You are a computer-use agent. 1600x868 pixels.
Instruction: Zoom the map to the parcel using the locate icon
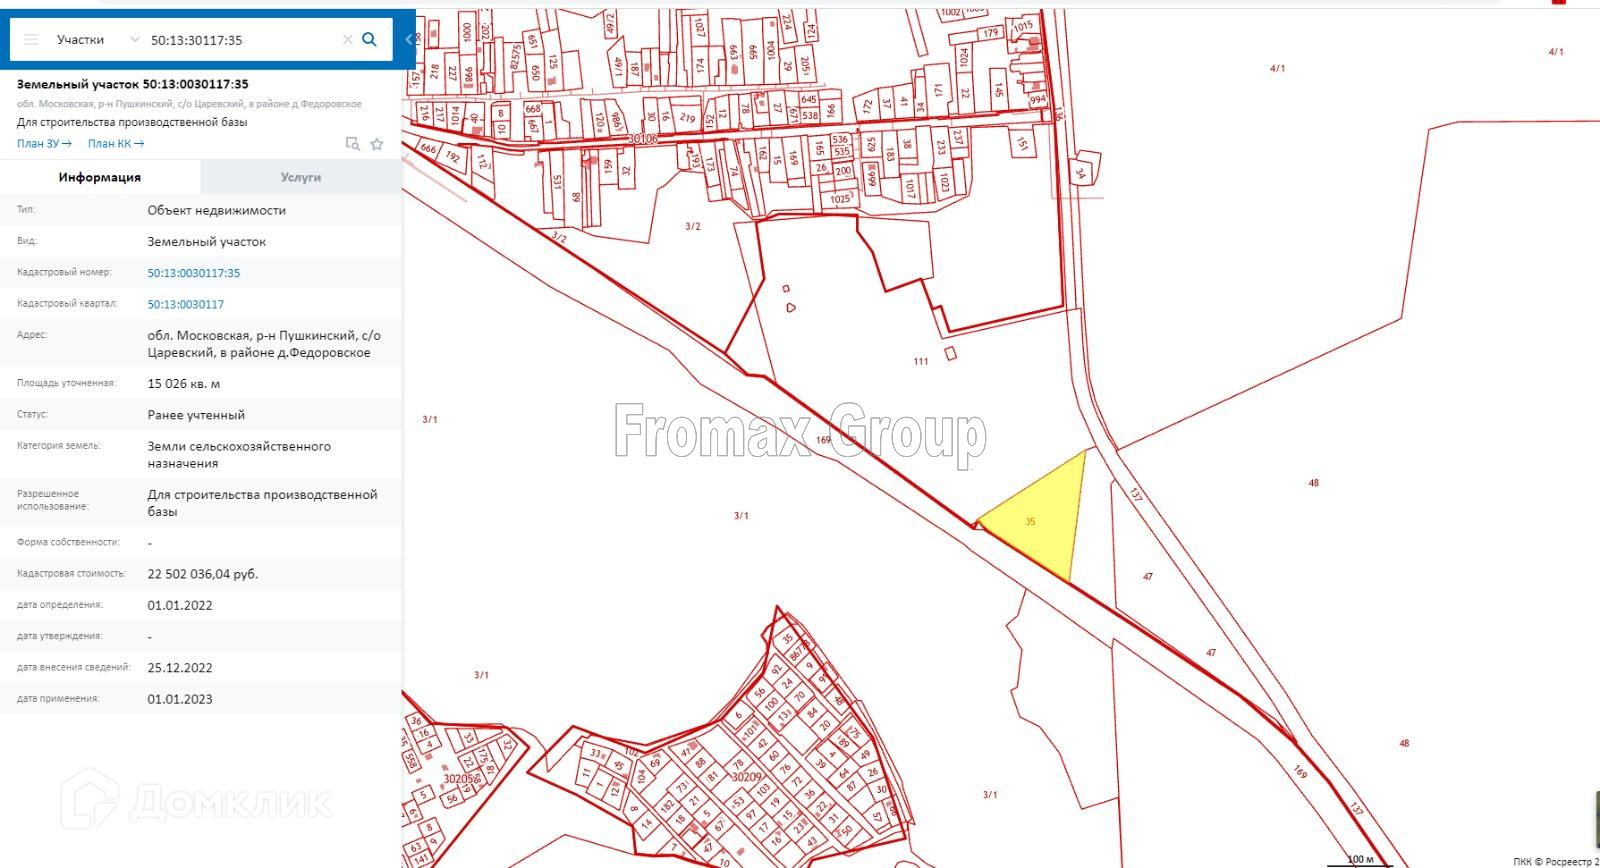click(x=352, y=144)
